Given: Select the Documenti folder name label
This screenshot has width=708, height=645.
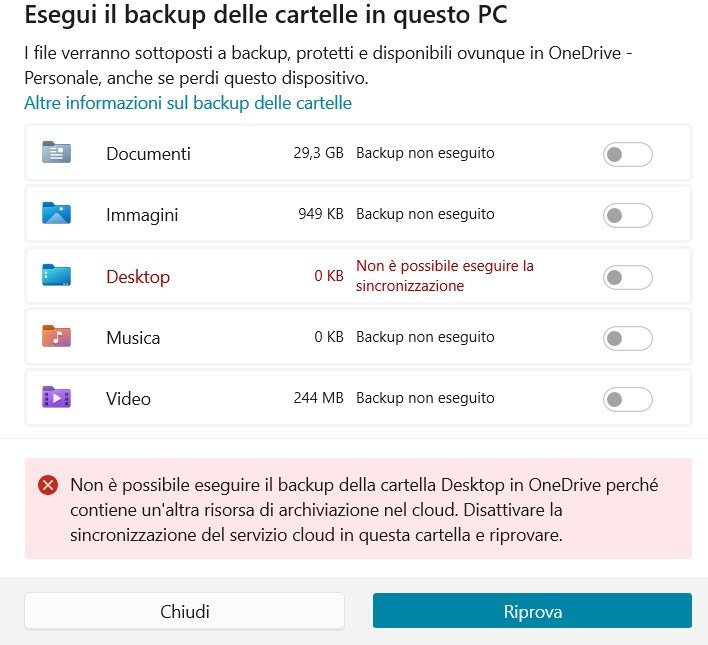Looking at the screenshot, I should point(149,154).
